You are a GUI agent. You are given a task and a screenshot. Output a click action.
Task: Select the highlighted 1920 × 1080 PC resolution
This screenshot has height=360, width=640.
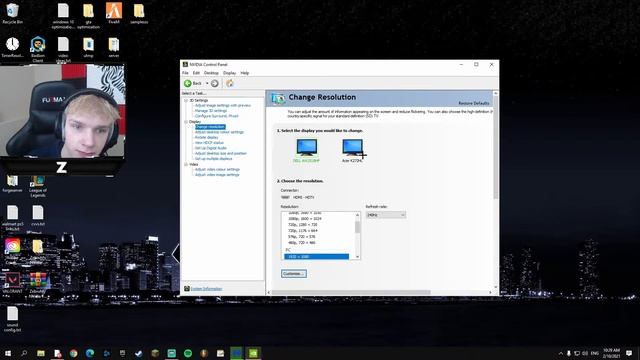[316, 257]
